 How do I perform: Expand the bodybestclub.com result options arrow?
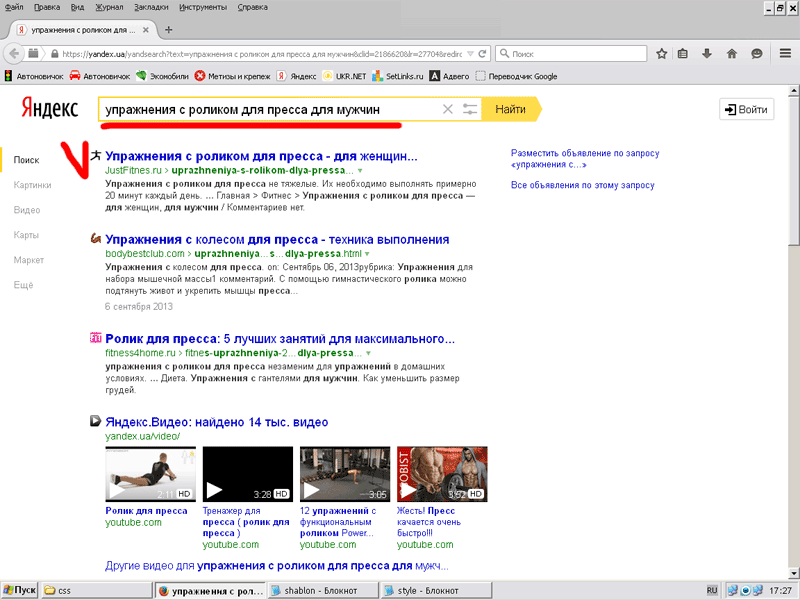point(367,254)
